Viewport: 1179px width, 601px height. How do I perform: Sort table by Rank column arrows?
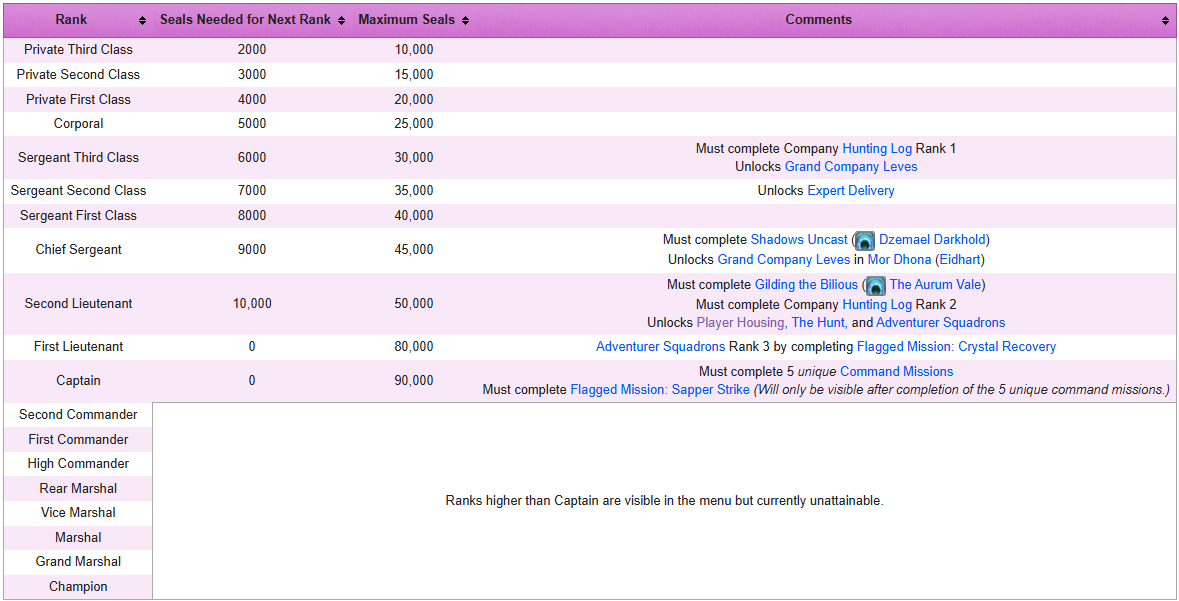tap(143, 20)
